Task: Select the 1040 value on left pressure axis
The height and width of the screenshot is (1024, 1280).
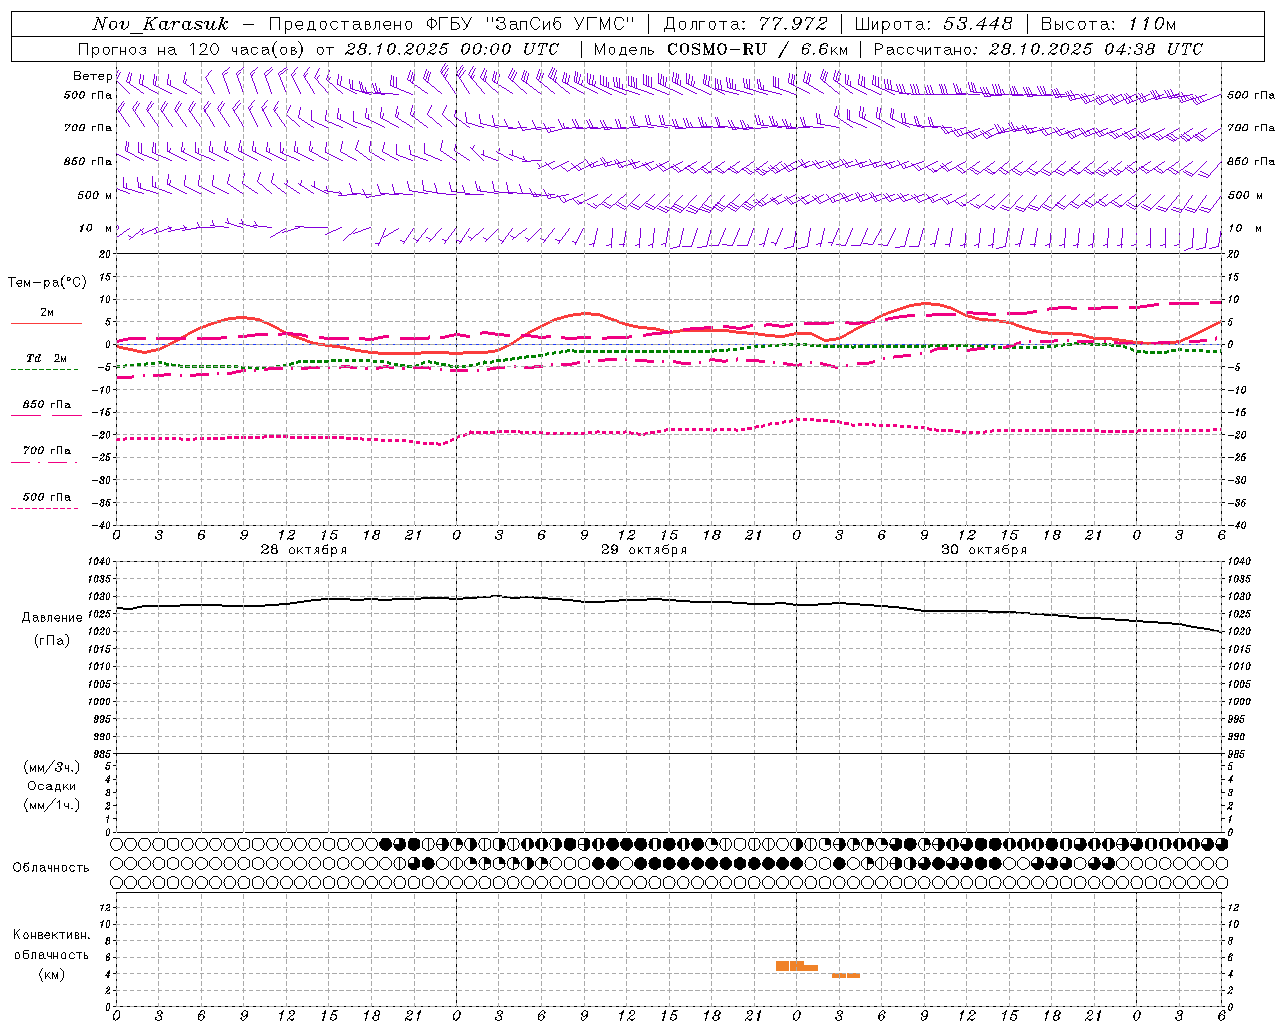Action: [x=98, y=562]
